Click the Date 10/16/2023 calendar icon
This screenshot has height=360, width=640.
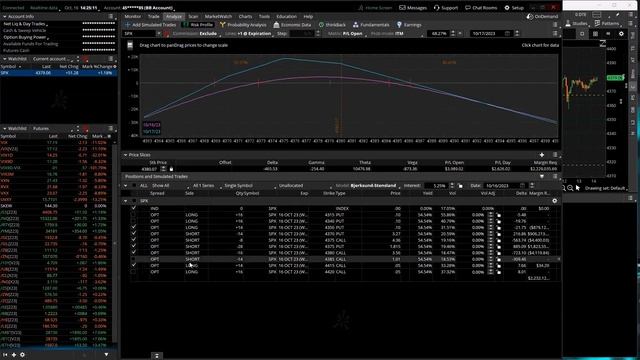coord(522,186)
